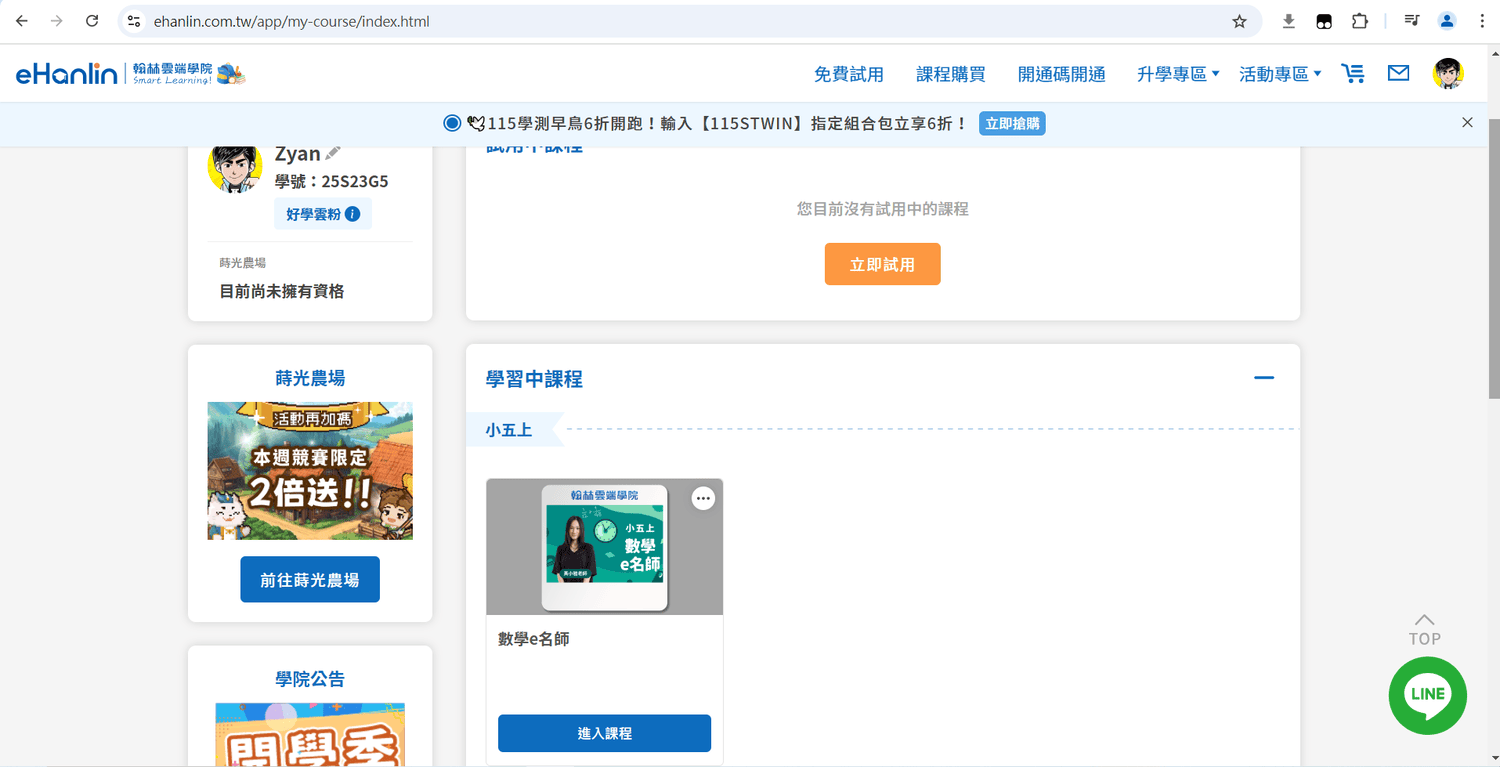Close the promotion announcement bar
Screen dimensions: 1500x767
[x=1467, y=123]
